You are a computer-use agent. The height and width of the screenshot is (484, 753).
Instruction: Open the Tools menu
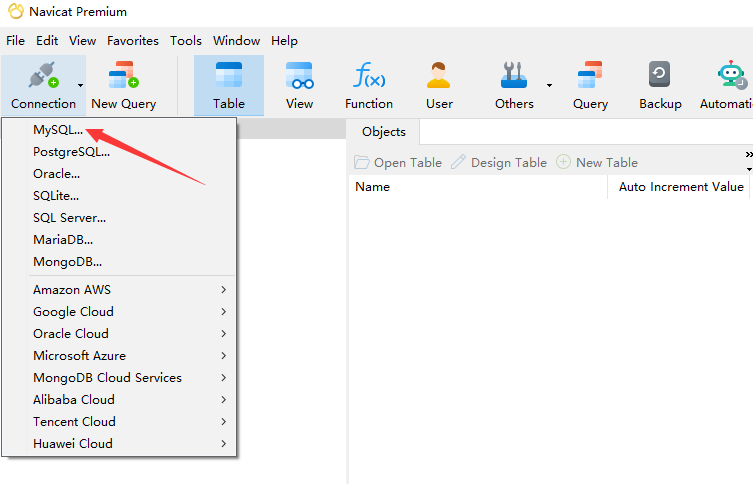pyautogui.click(x=186, y=41)
